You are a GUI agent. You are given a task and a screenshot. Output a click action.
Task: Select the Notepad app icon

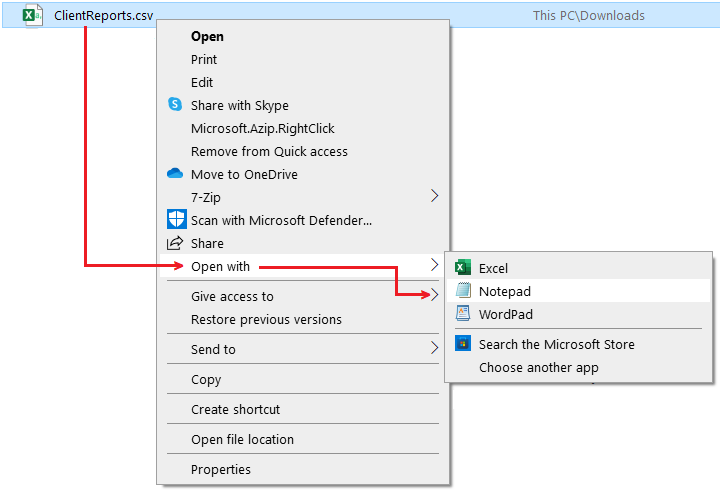pos(463,290)
